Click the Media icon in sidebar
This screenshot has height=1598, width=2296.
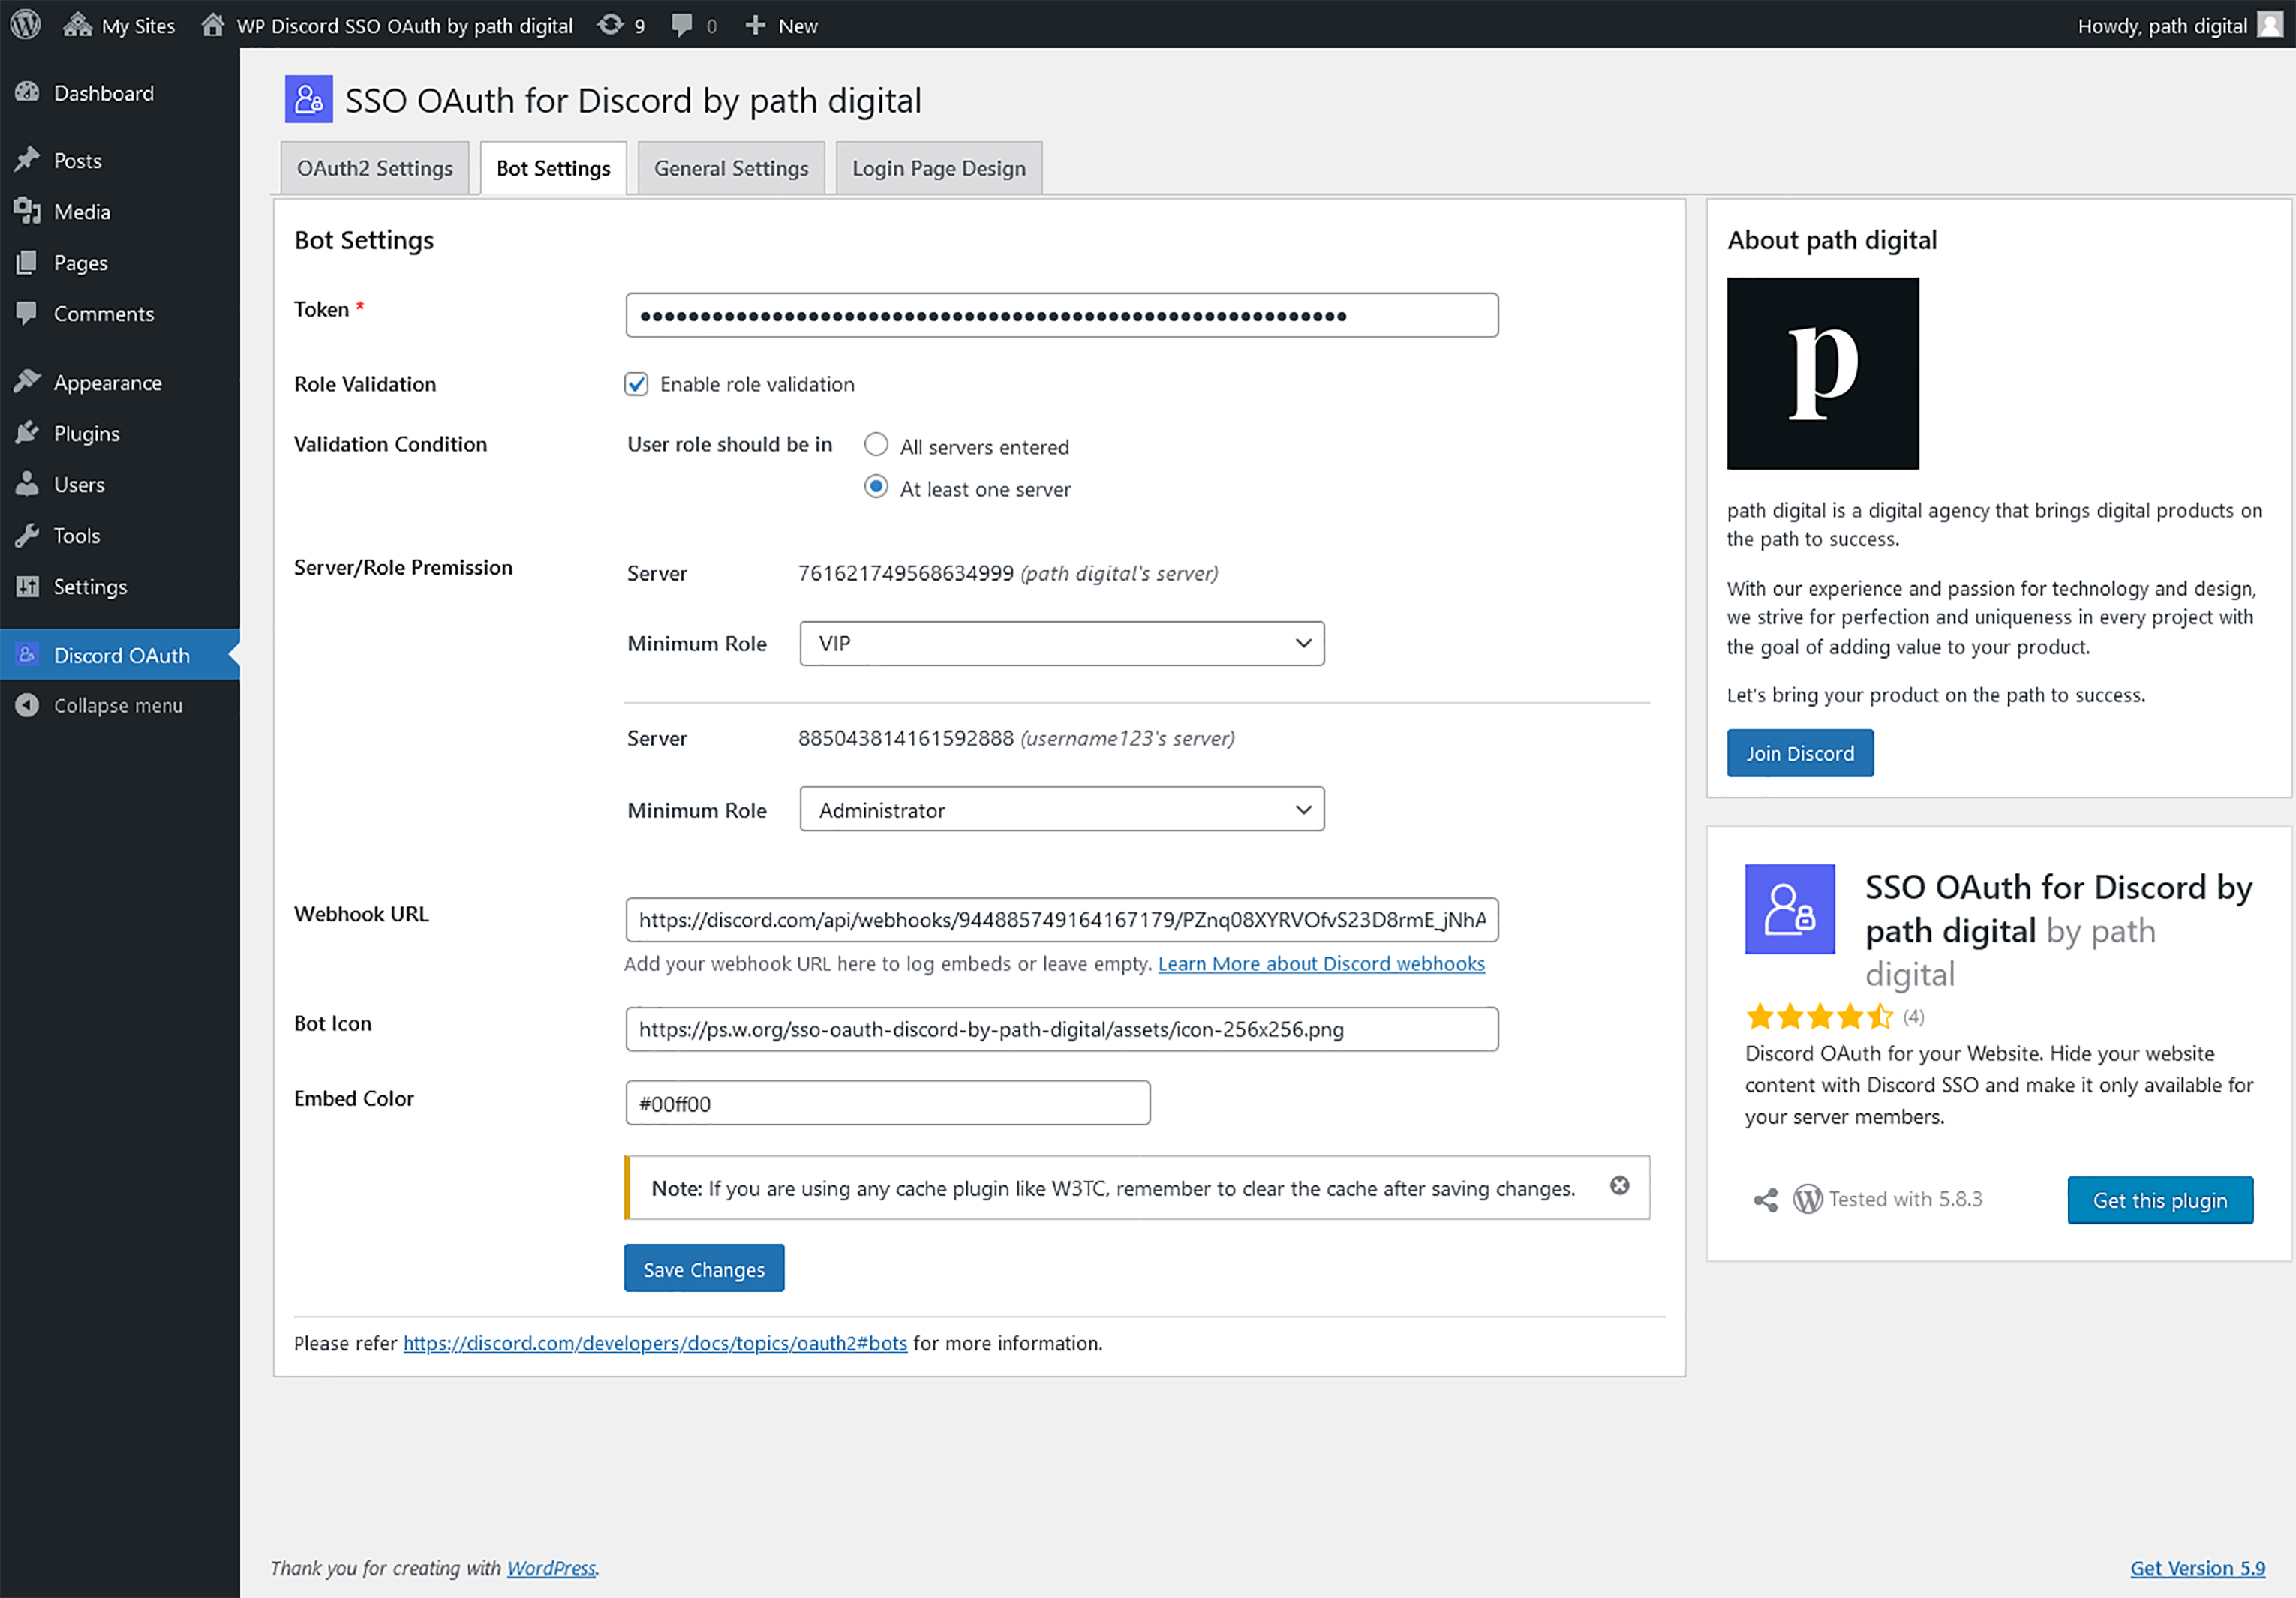[x=27, y=211]
